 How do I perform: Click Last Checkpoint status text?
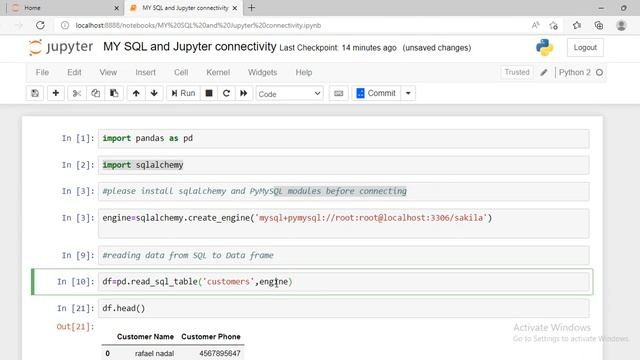point(338,48)
